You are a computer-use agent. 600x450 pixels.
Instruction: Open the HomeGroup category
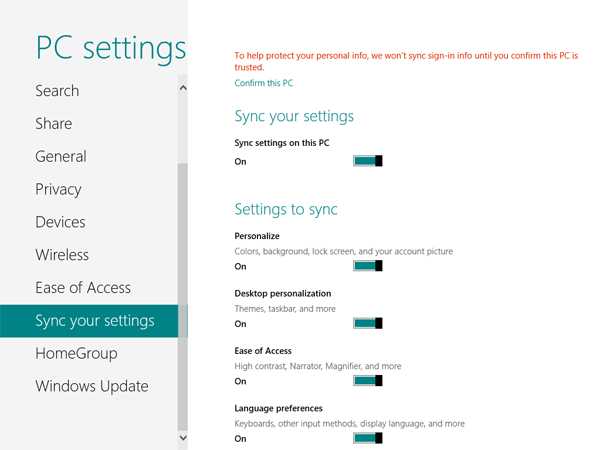click(x=89, y=354)
